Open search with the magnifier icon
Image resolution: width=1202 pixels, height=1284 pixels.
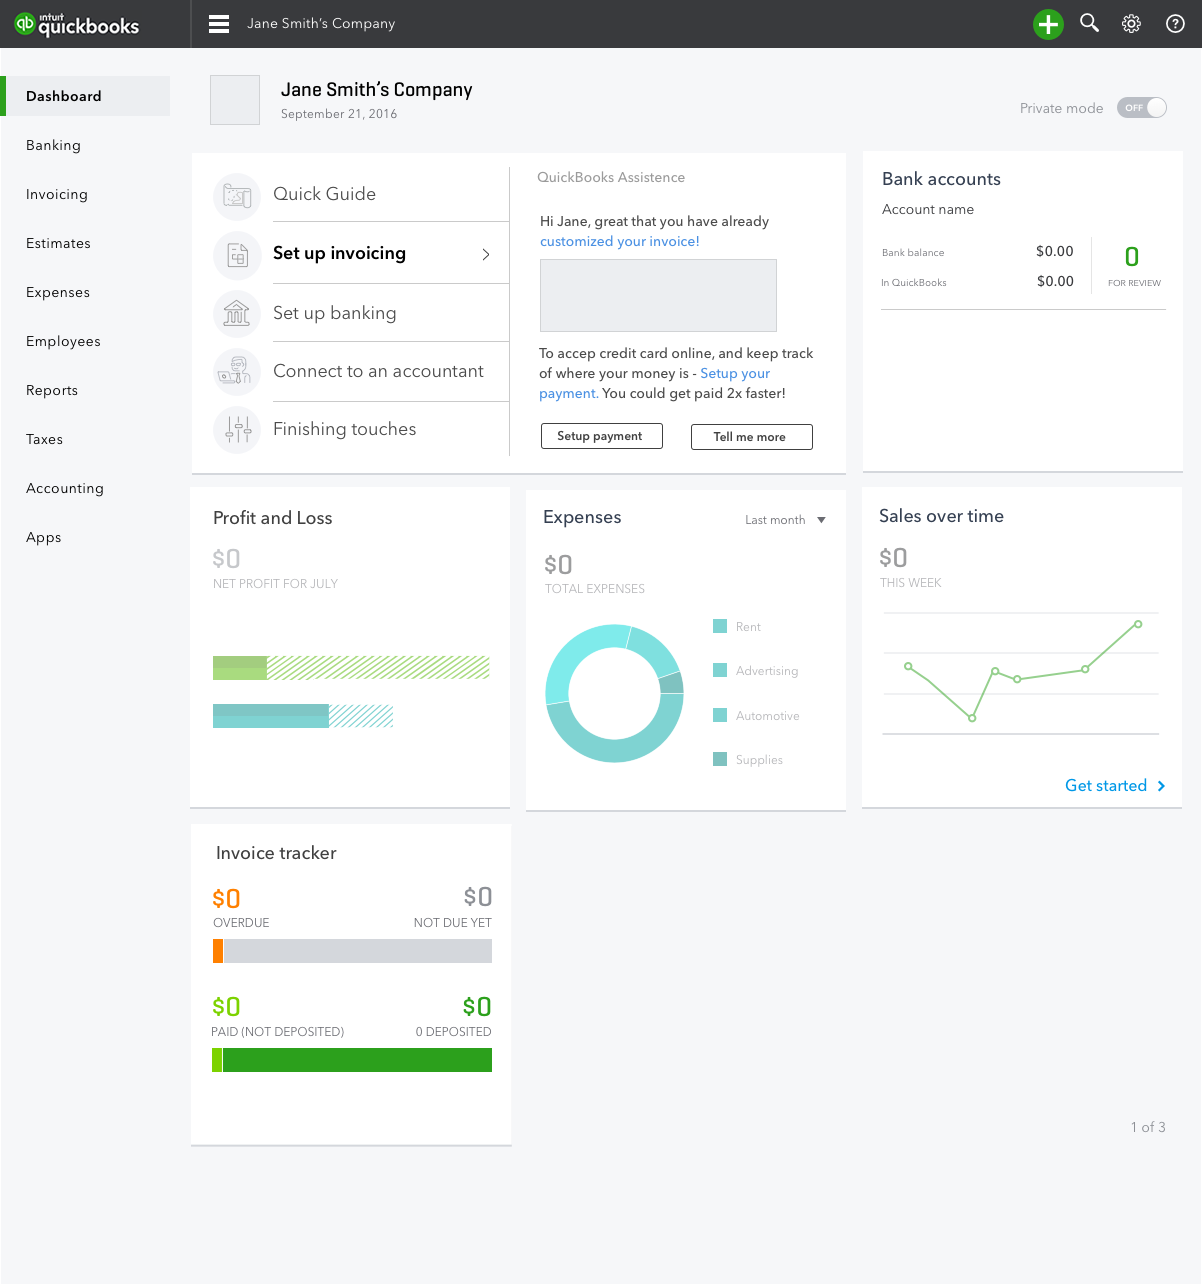pyautogui.click(x=1090, y=23)
